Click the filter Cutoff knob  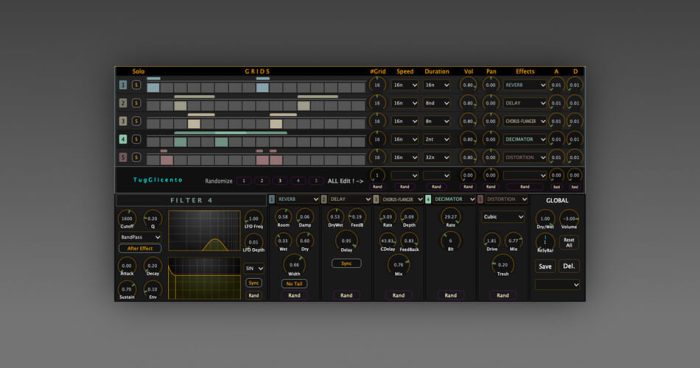pos(127,218)
